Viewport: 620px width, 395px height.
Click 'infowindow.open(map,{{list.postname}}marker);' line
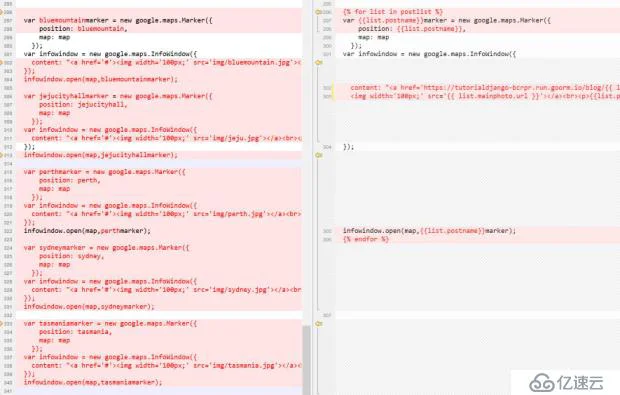coord(429,231)
